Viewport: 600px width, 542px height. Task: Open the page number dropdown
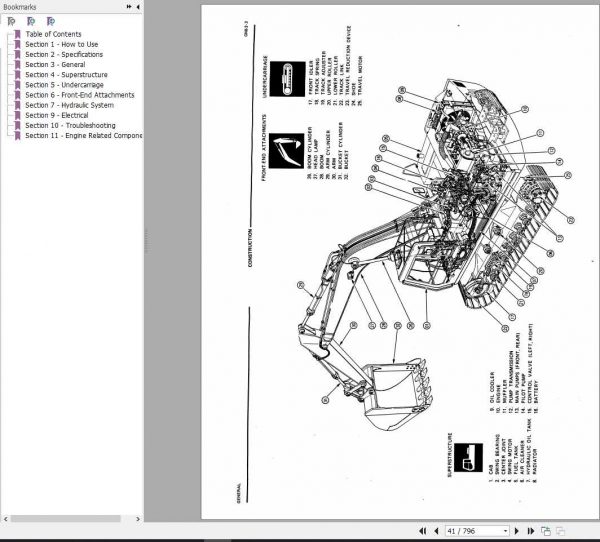(505, 531)
